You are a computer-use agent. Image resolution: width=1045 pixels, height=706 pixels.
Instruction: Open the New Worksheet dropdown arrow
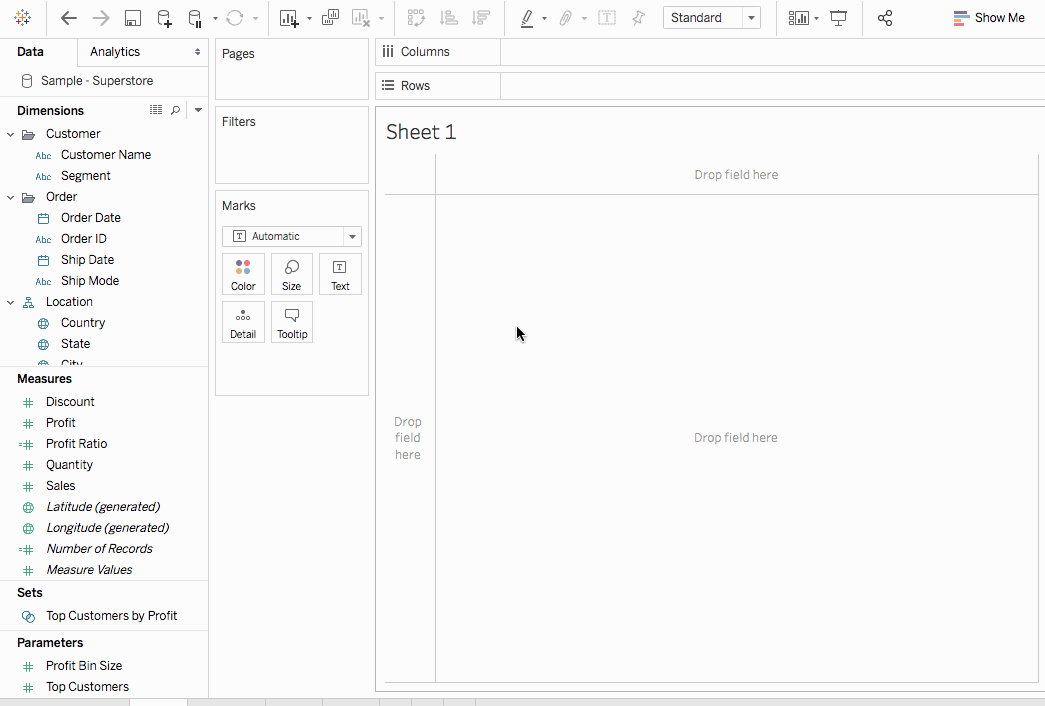point(309,19)
